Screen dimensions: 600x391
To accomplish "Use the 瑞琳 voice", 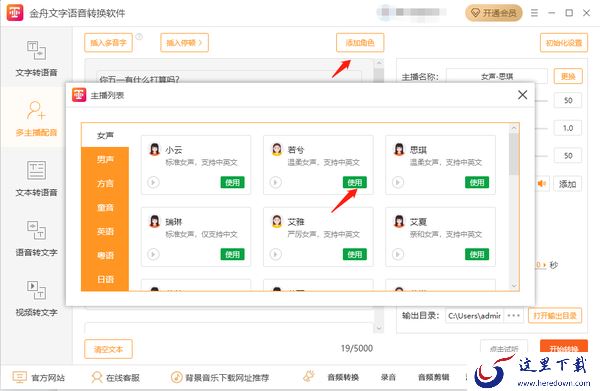I will [x=232, y=254].
